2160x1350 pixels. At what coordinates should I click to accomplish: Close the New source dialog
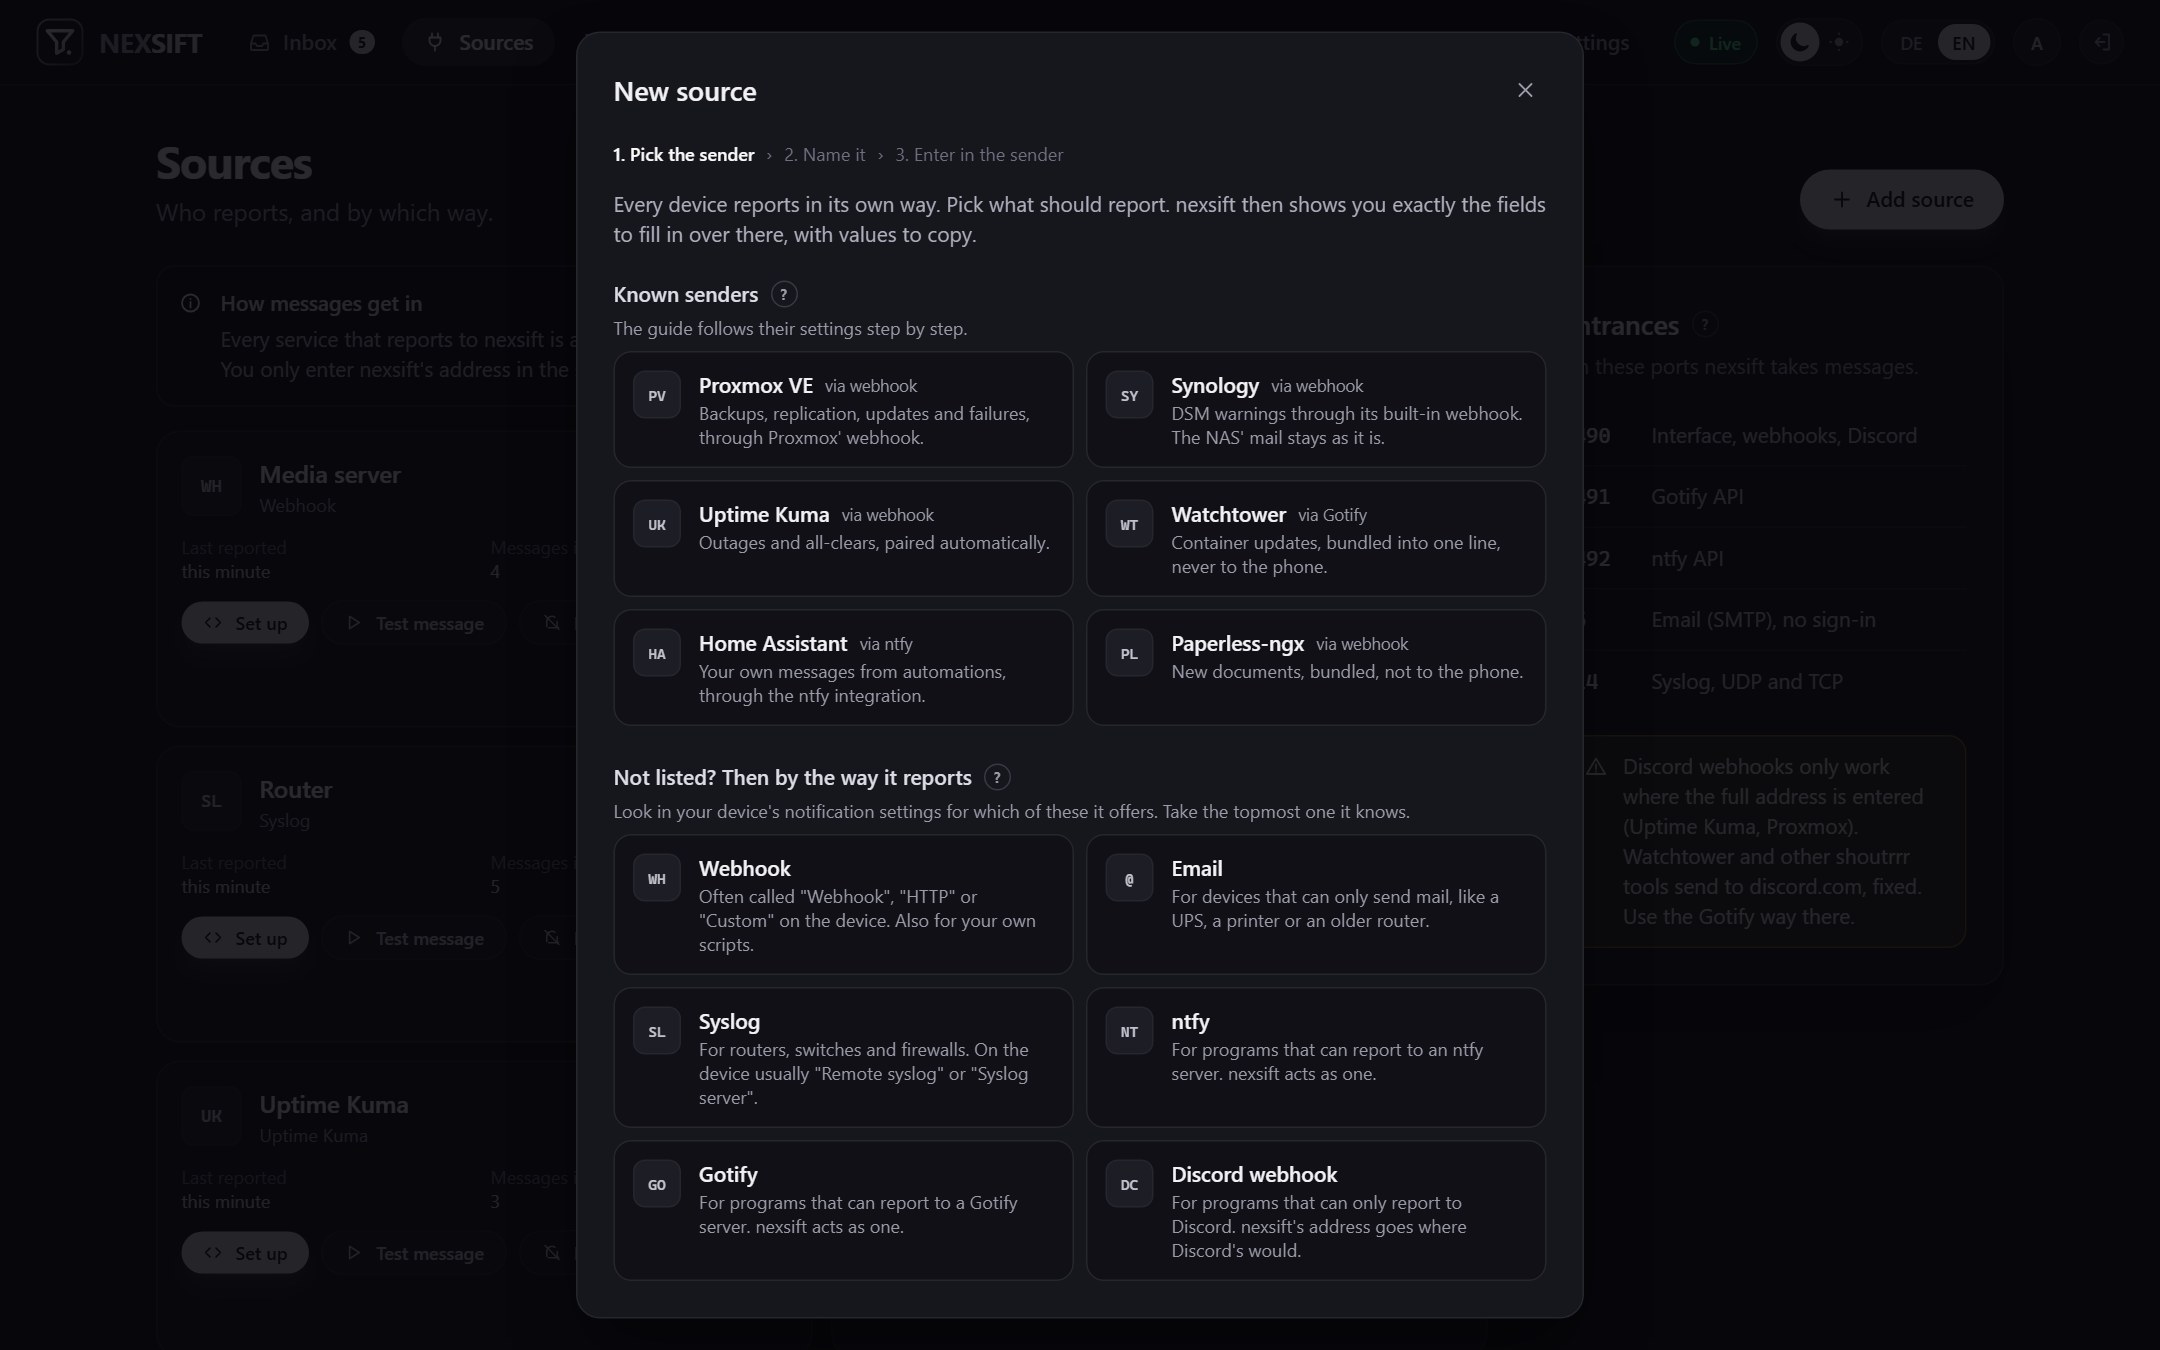pyautogui.click(x=1525, y=90)
